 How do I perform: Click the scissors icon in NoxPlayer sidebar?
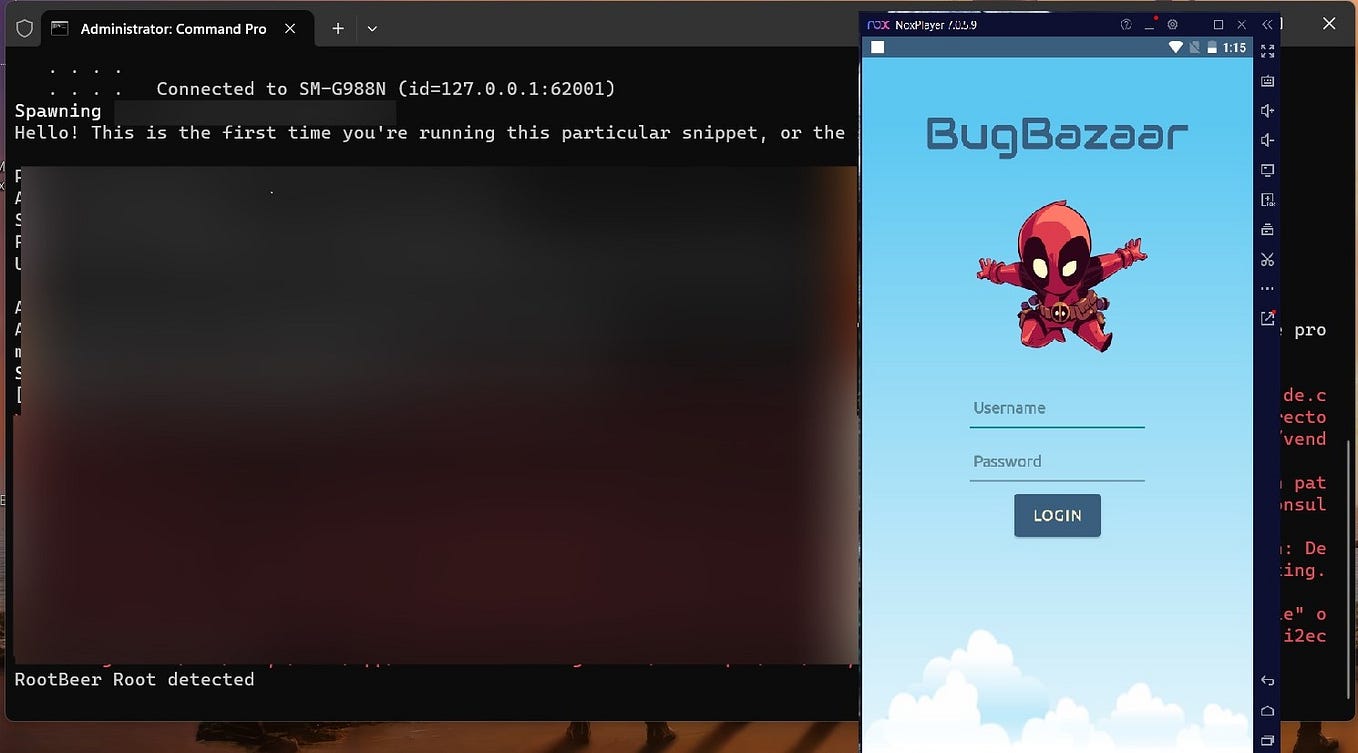1267,259
